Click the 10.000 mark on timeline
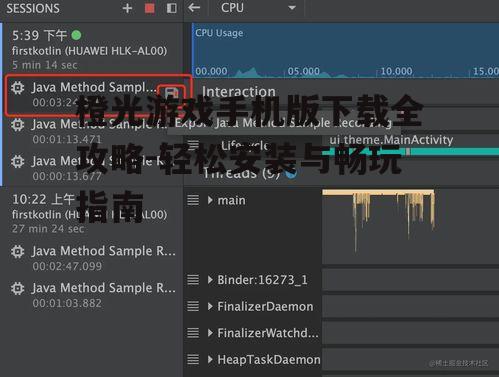Screen dimensions: 499x377 click(396, 71)
